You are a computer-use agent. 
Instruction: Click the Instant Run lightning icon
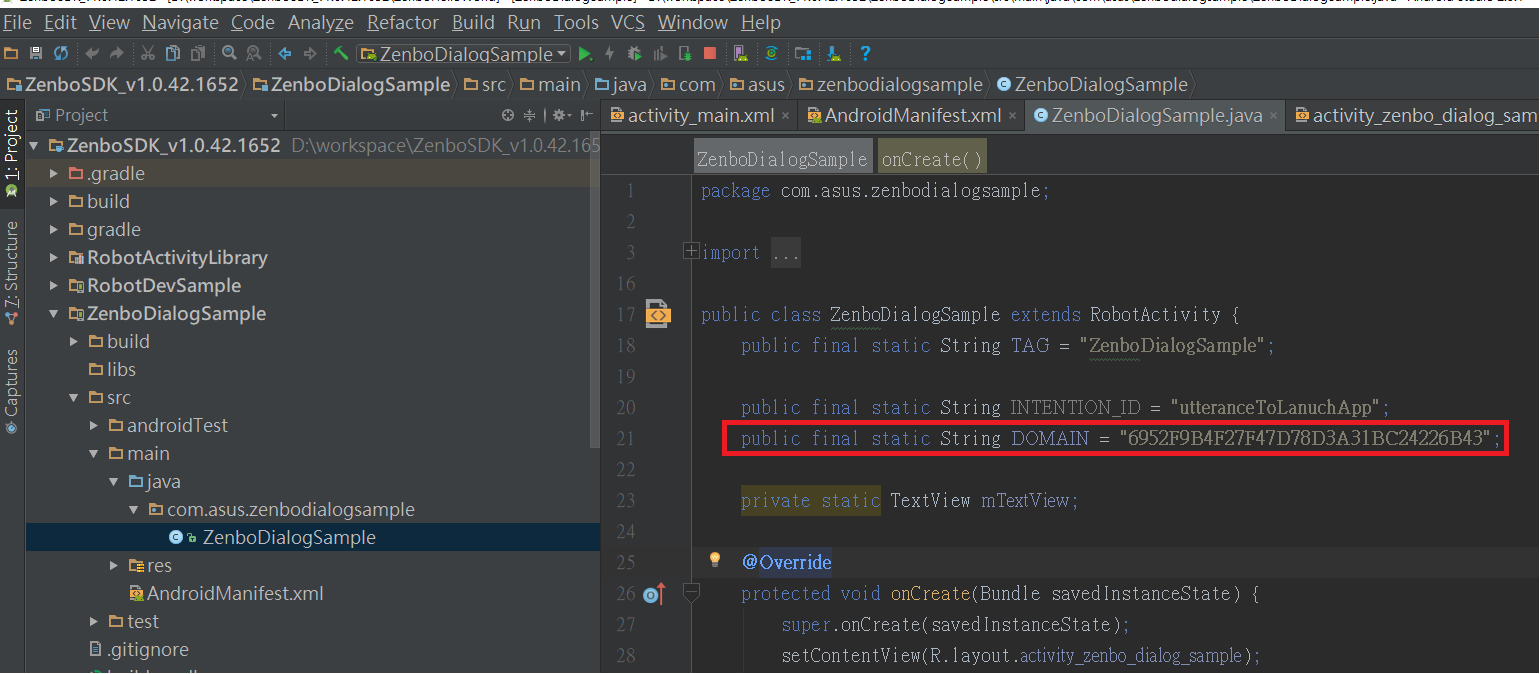pyautogui.click(x=610, y=53)
